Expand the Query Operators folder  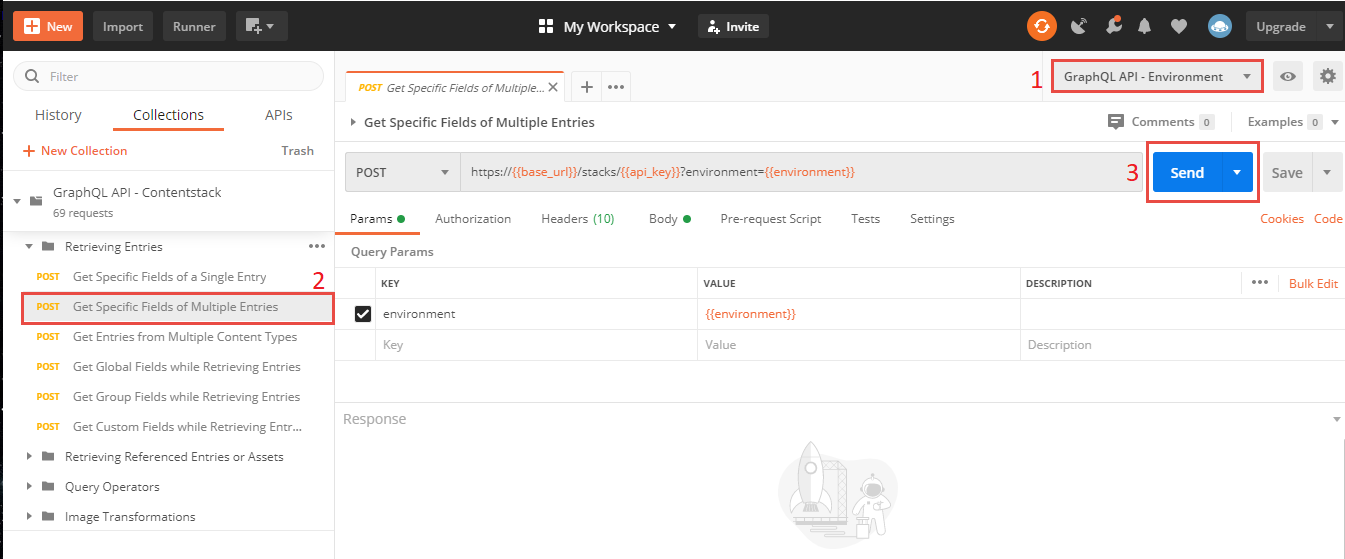pyautogui.click(x=30, y=487)
